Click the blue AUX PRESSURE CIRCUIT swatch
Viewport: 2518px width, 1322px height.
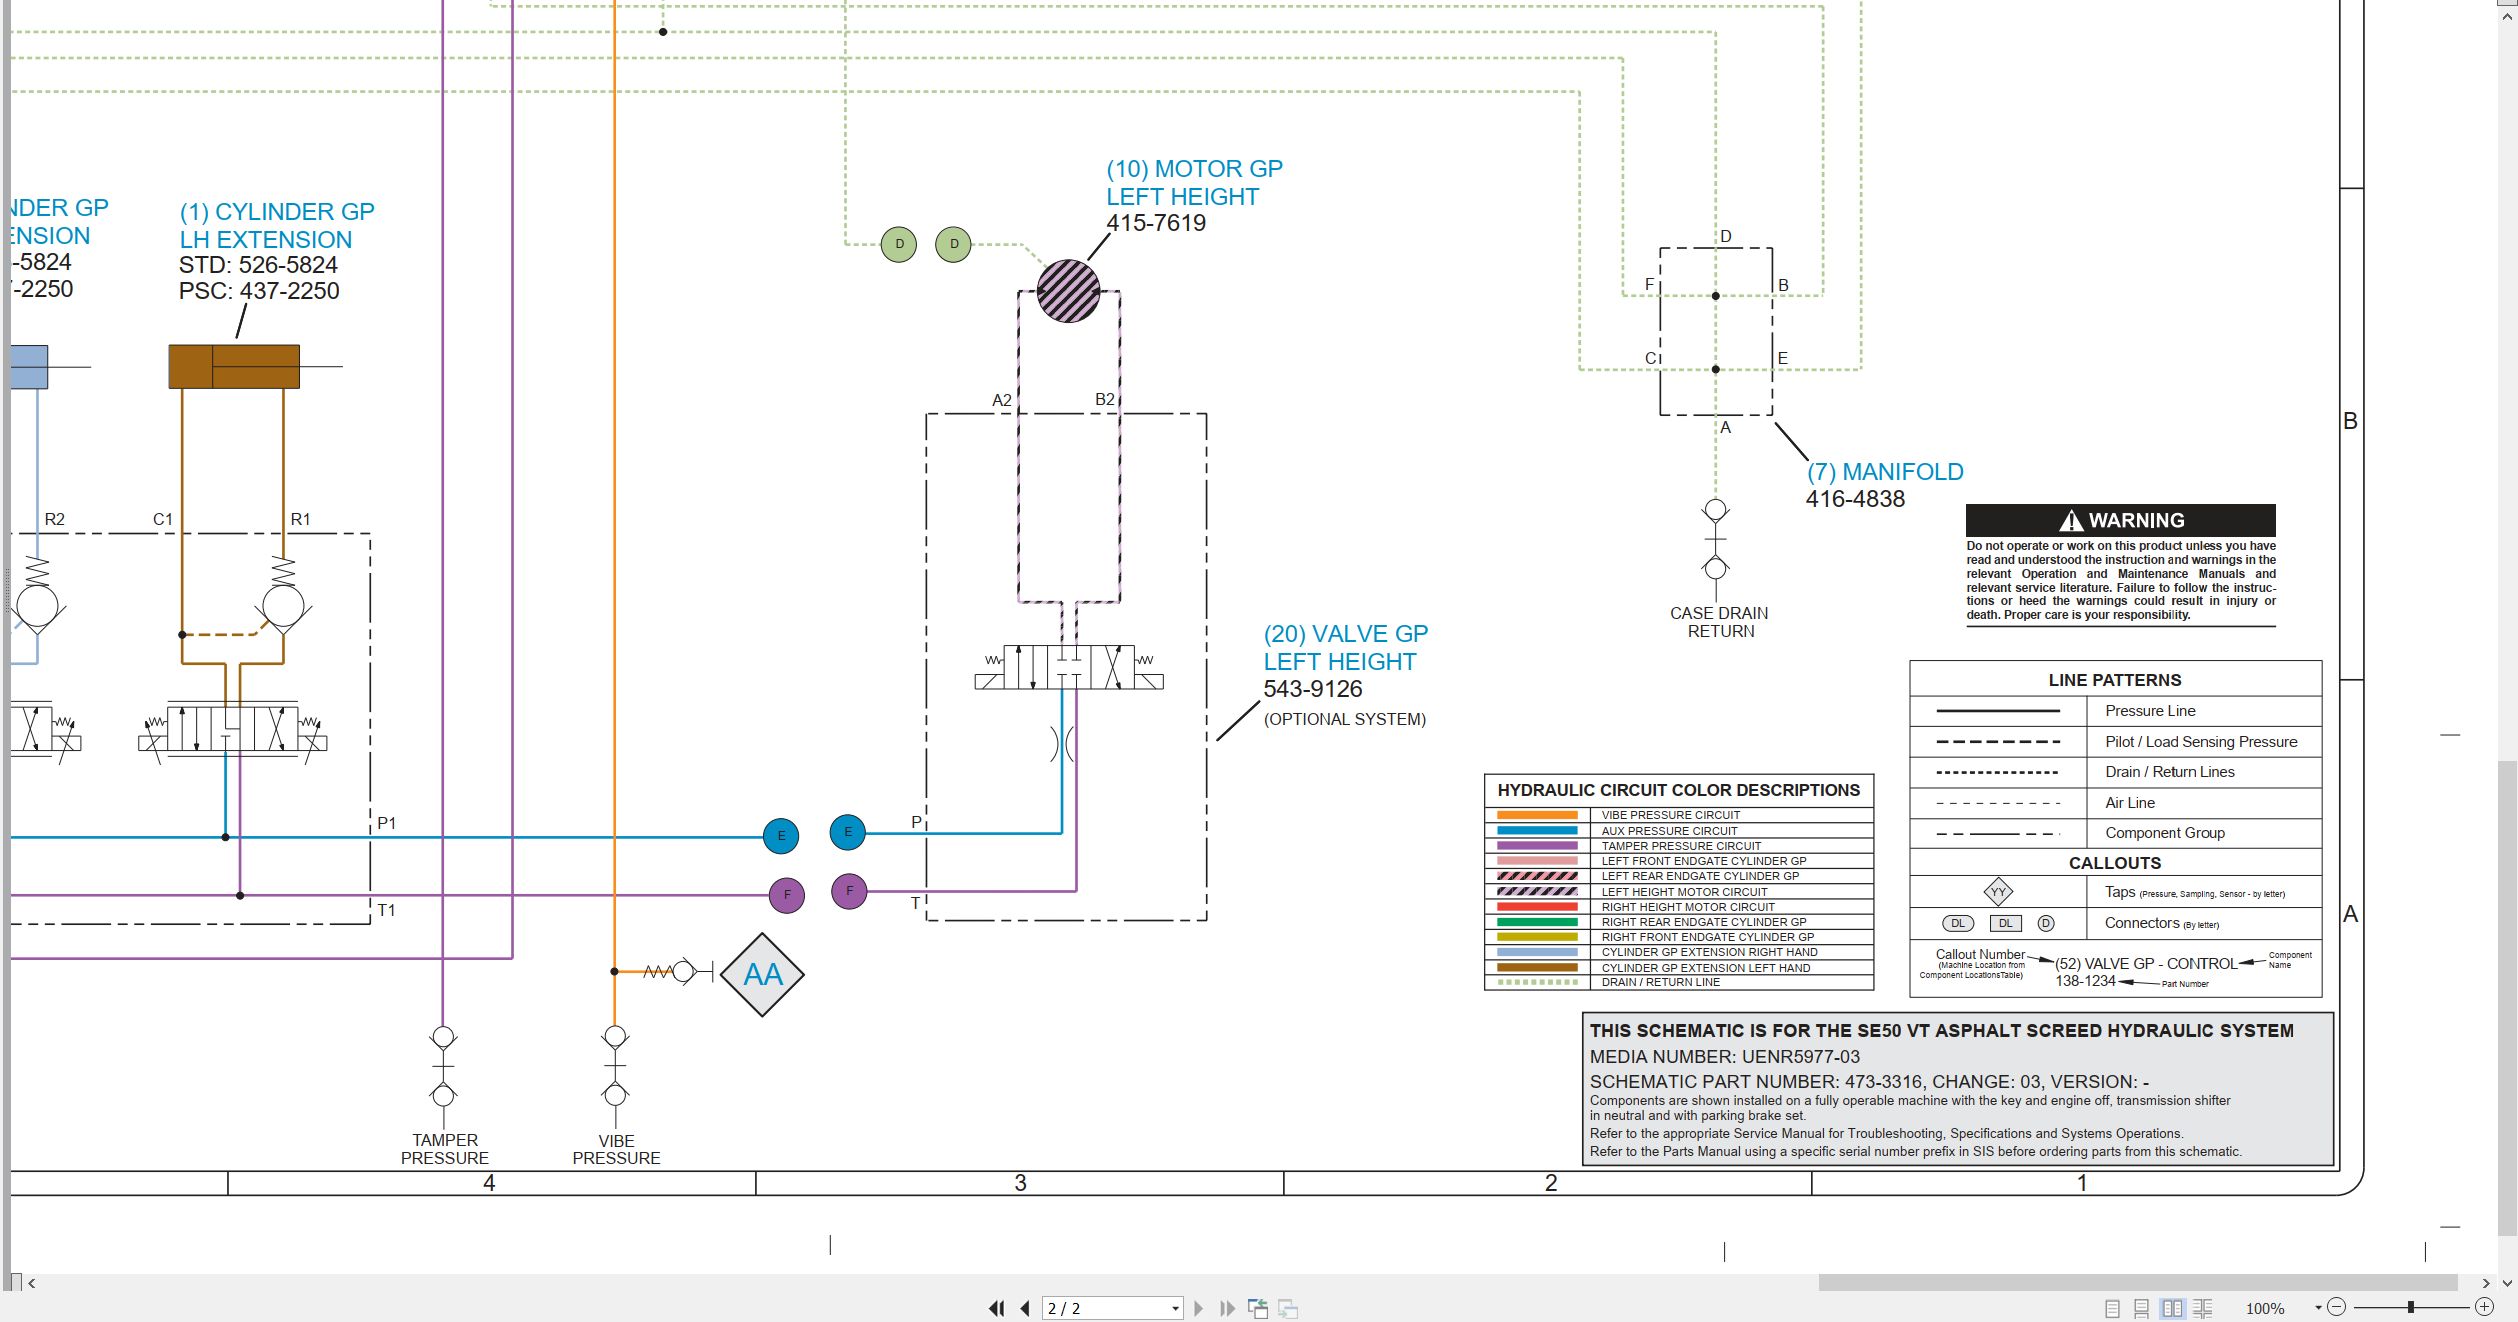tap(1537, 830)
